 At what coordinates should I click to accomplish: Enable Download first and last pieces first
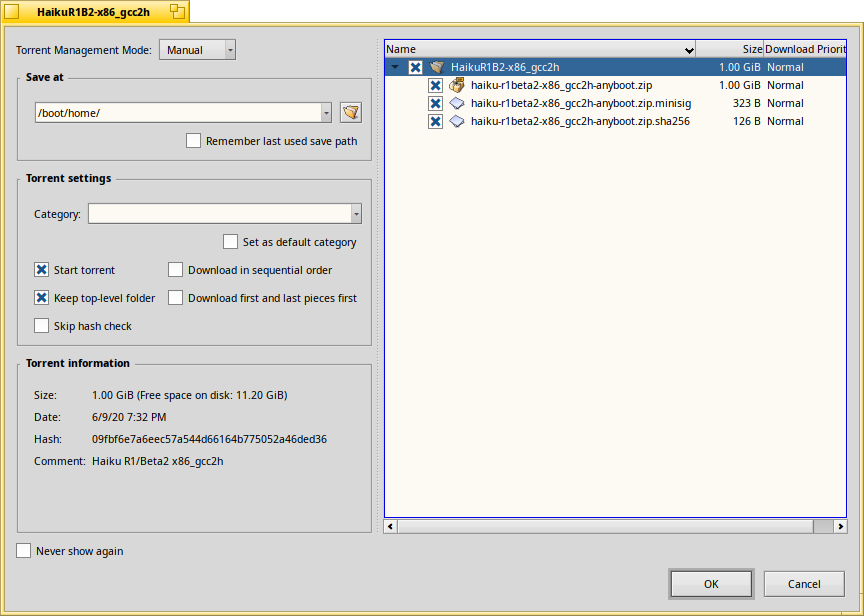pos(175,298)
